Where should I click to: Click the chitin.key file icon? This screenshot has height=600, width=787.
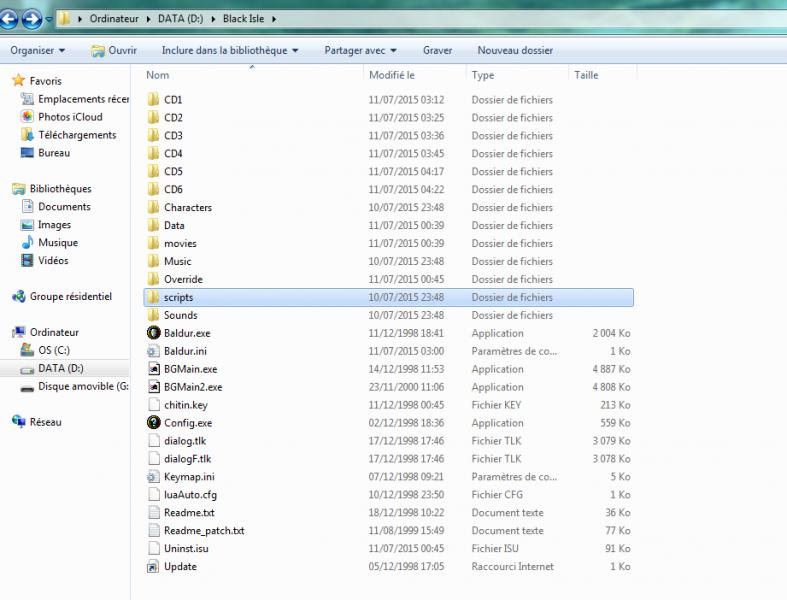(154, 405)
